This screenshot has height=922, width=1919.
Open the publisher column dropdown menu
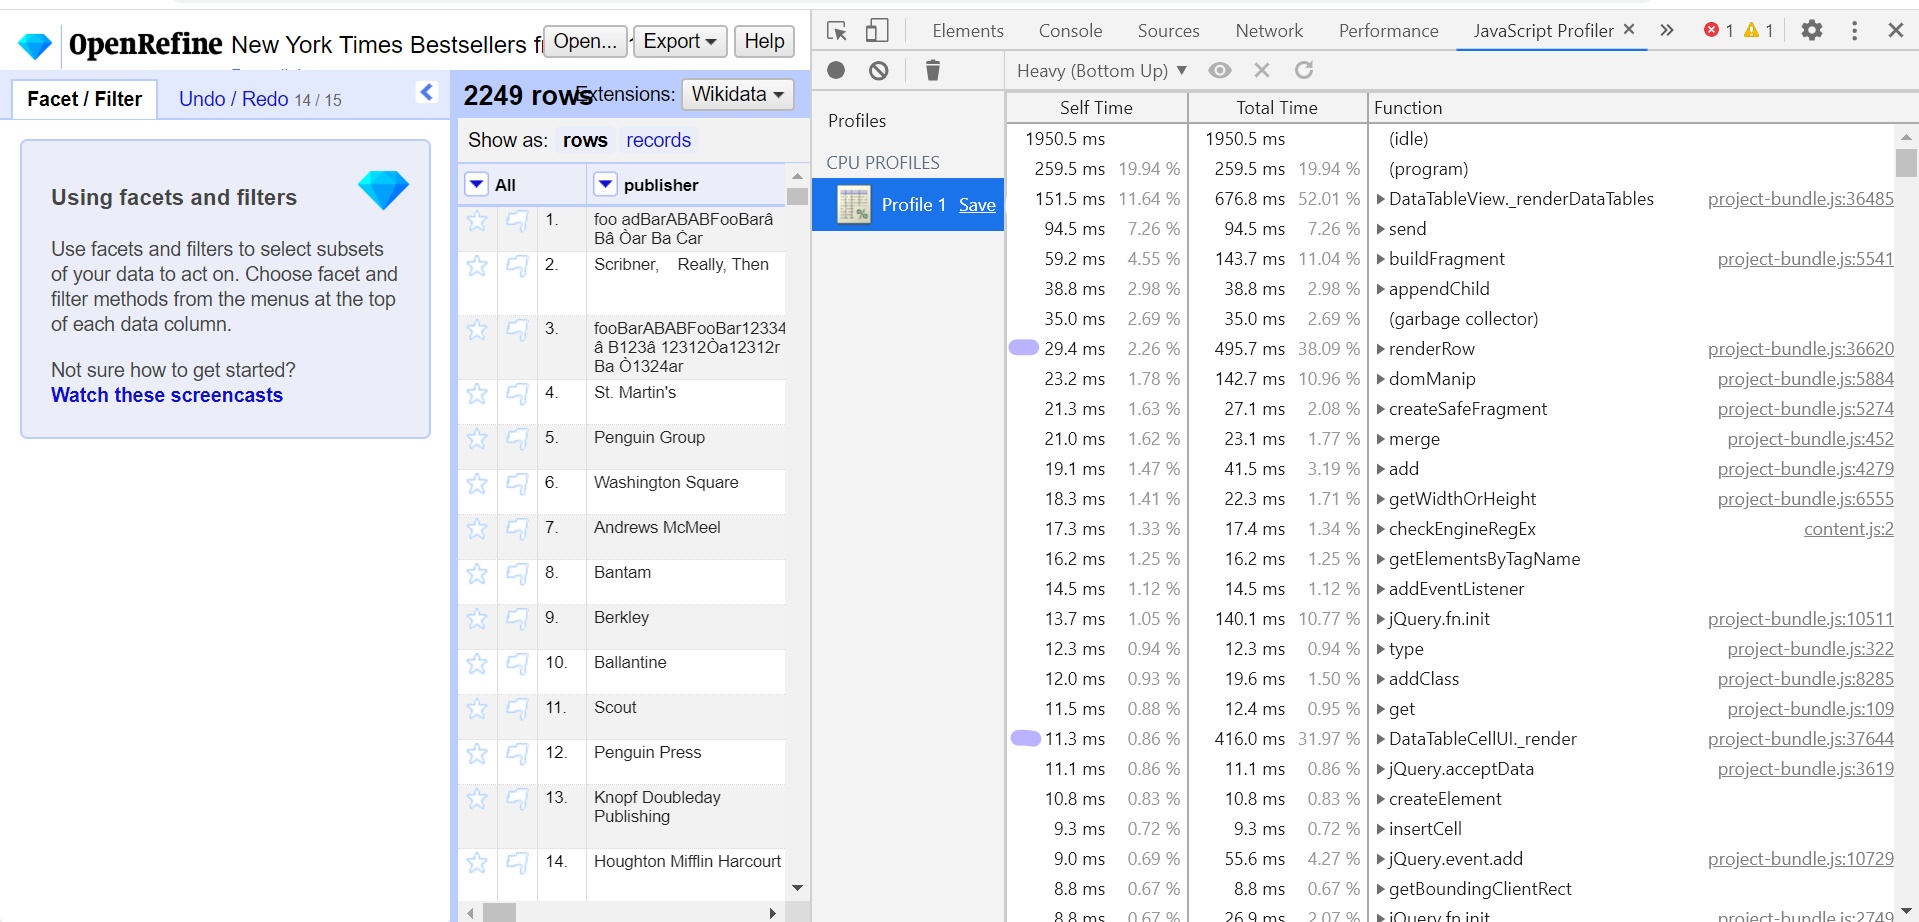(x=605, y=184)
